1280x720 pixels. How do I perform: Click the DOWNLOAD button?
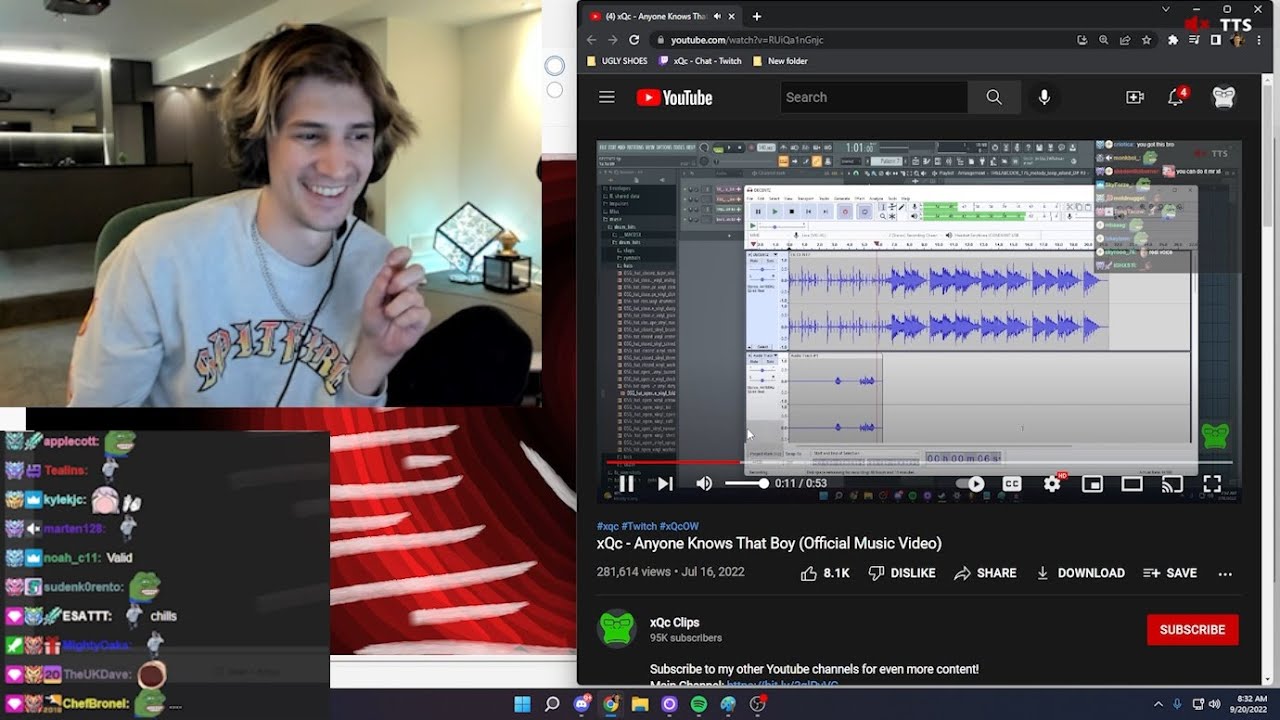[1080, 573]
